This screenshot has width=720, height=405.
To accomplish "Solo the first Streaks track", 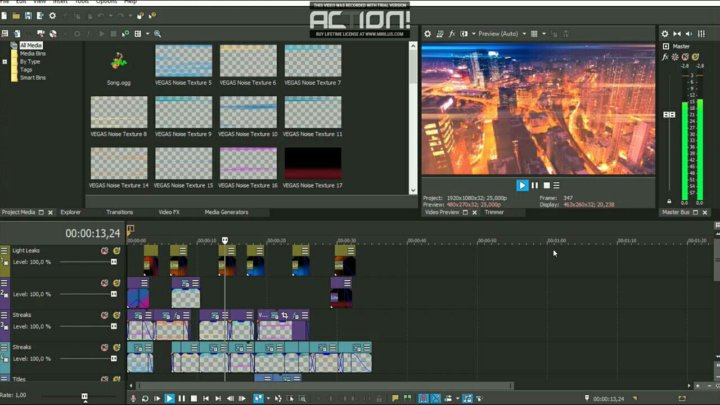I will click(116, 315).
